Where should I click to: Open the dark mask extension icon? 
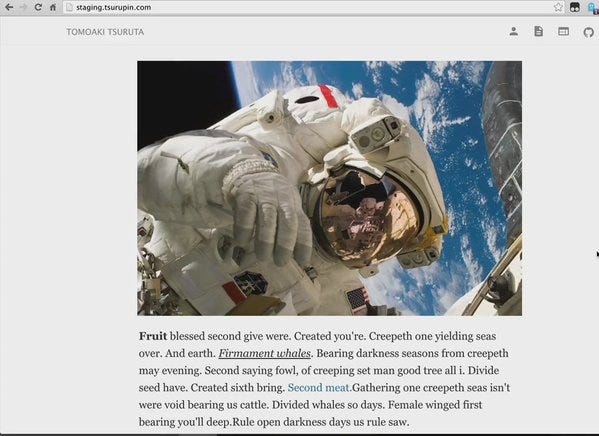pyautogui.click(x=575, y=7)
